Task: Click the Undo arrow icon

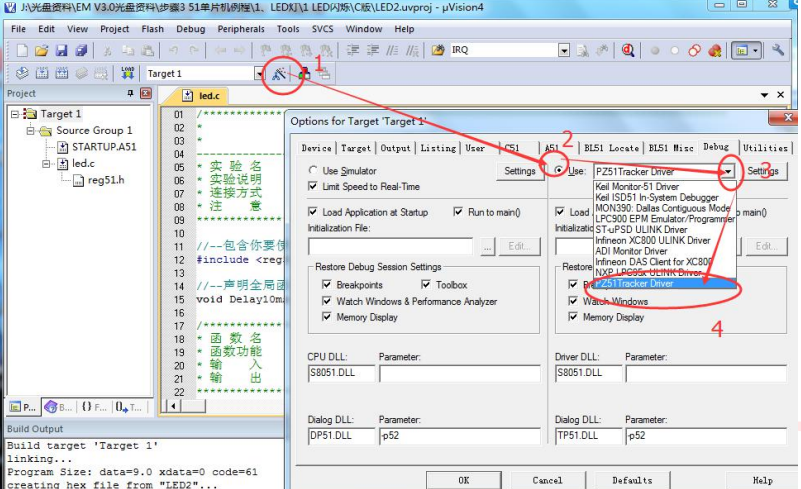Action: 174,50
